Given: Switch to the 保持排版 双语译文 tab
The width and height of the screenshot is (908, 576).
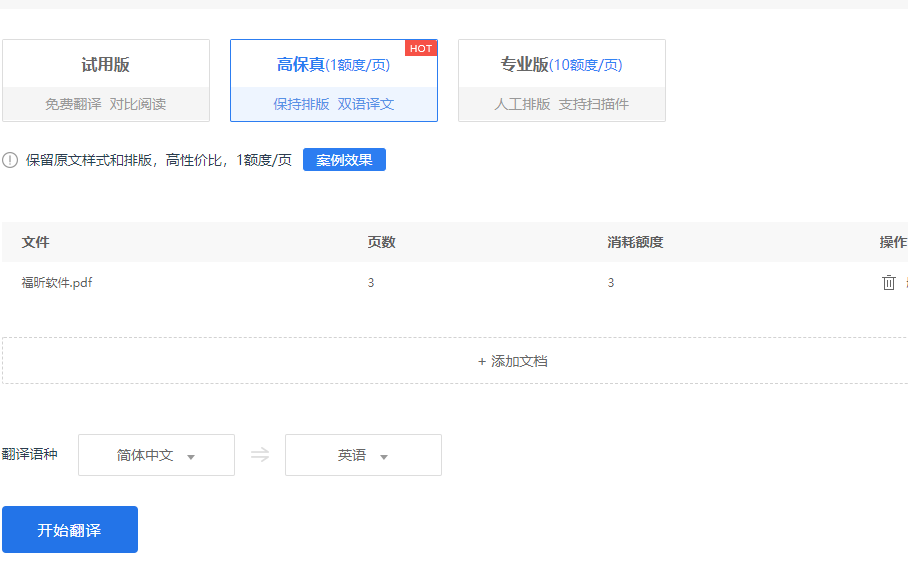Looking at the screenshot, I should pyautogui.click(x=333, y=103).
